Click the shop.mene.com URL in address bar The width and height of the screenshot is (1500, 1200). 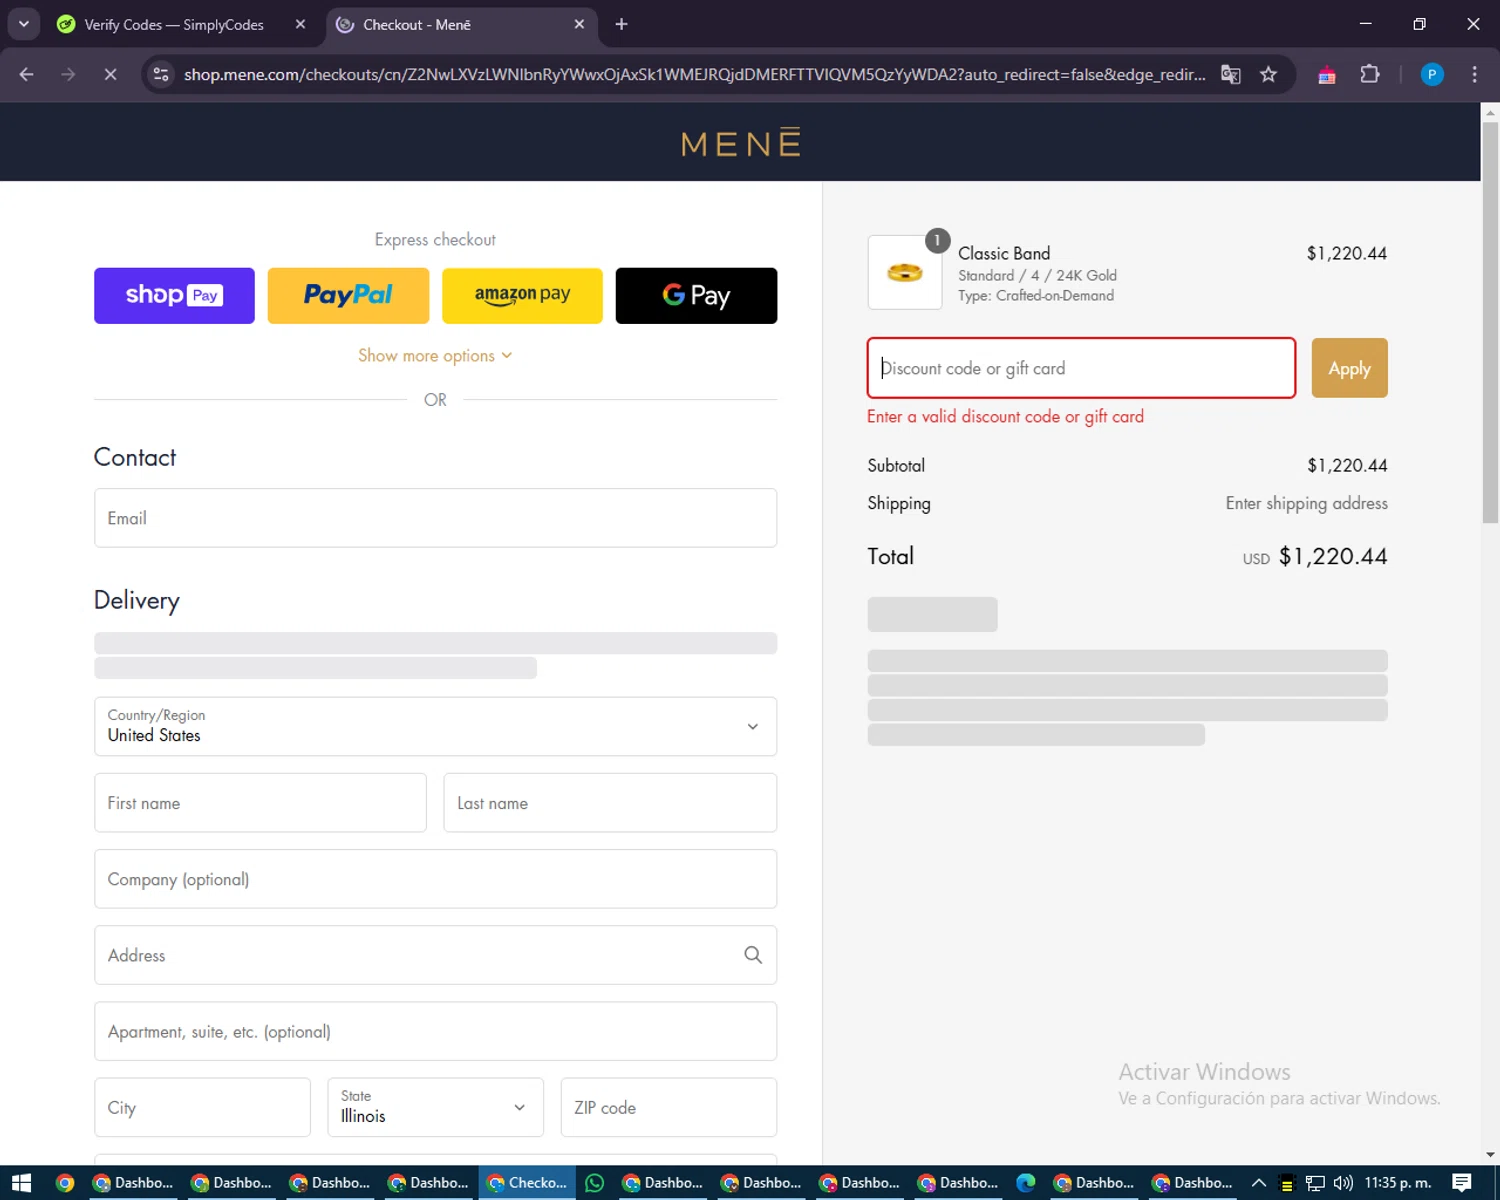tap(694, 74)
